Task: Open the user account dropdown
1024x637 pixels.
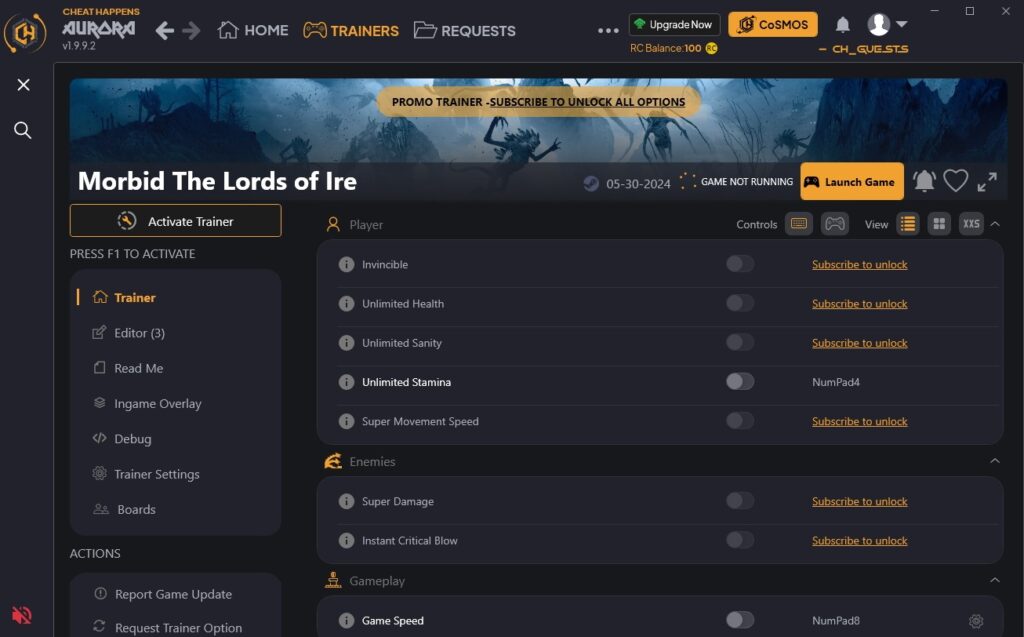Action: click(887, 24)
